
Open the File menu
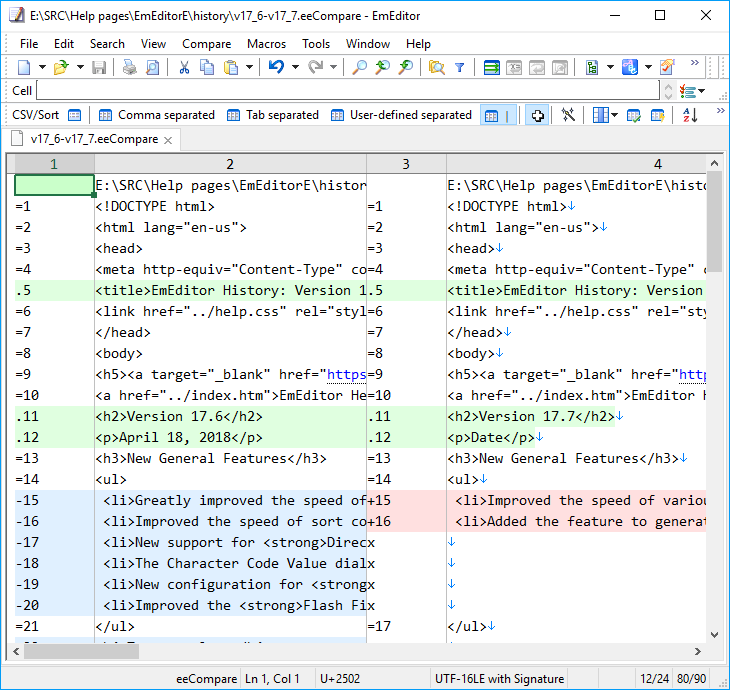[x=29, y=44]
